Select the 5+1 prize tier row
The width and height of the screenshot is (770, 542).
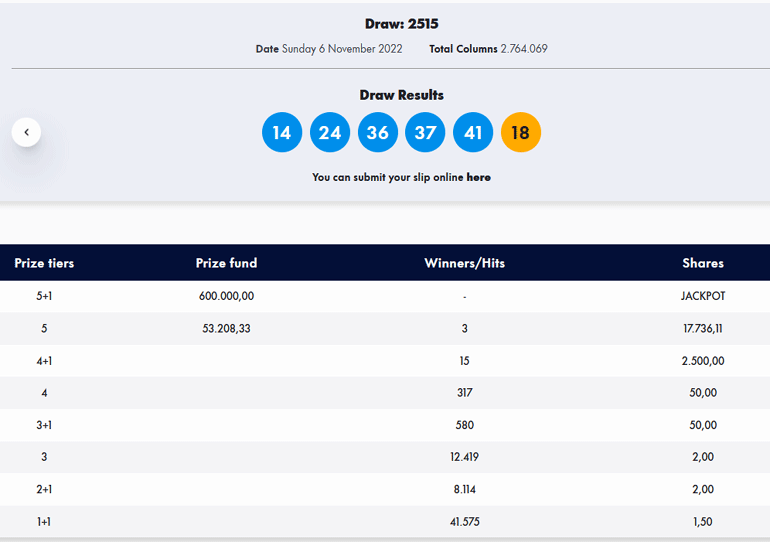pos(44,296)
